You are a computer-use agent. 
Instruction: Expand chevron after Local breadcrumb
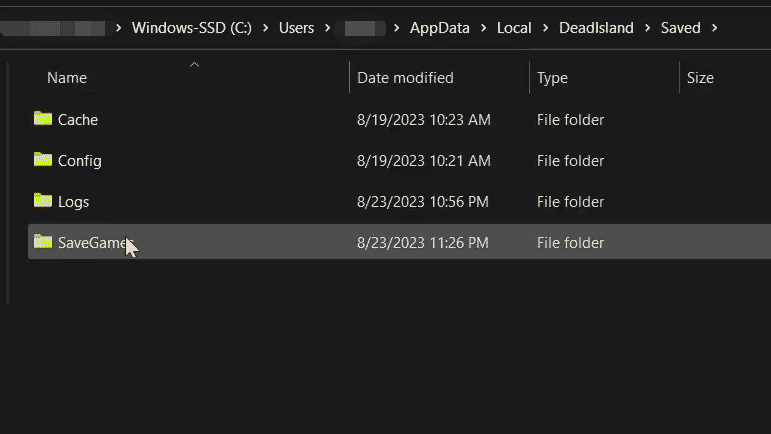coord(545,28)
